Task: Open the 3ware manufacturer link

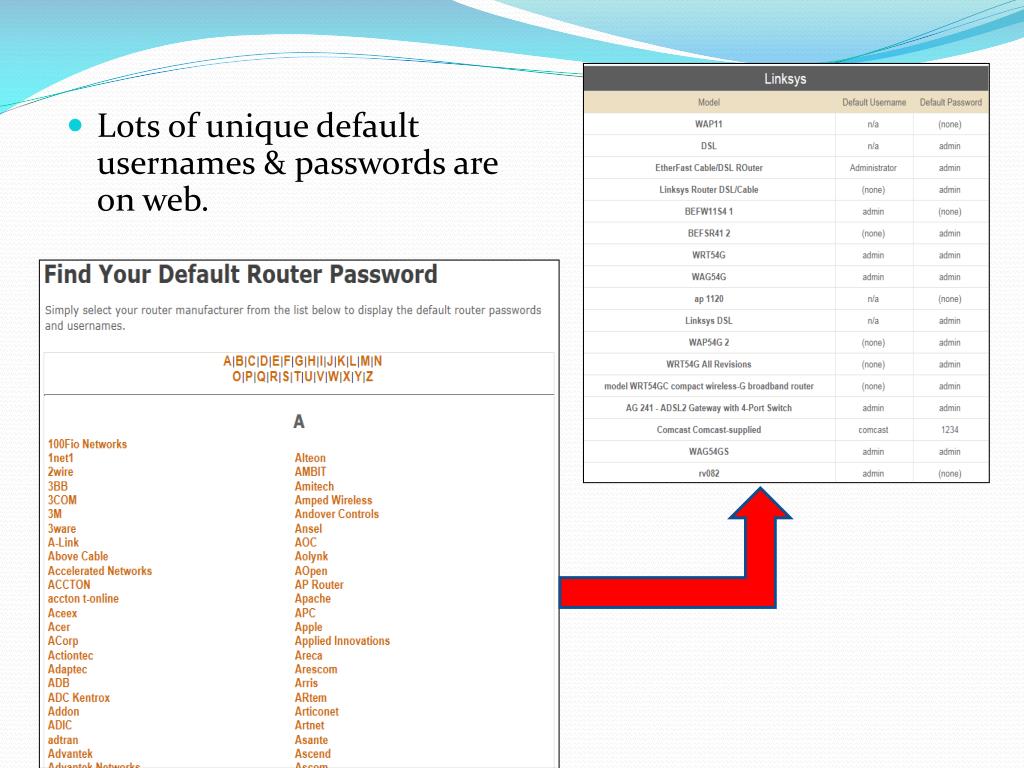Action: (x=62, y=529)
